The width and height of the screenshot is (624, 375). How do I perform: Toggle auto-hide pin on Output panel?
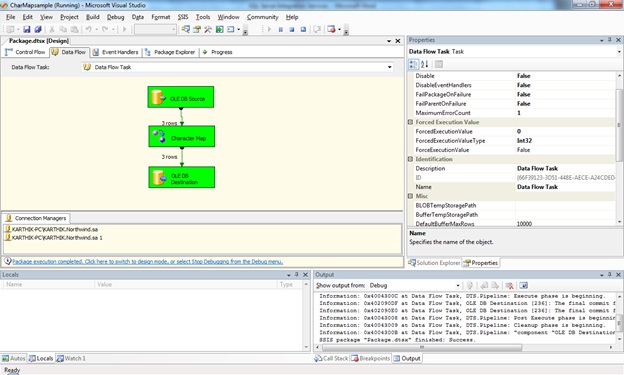coord(610,275)
